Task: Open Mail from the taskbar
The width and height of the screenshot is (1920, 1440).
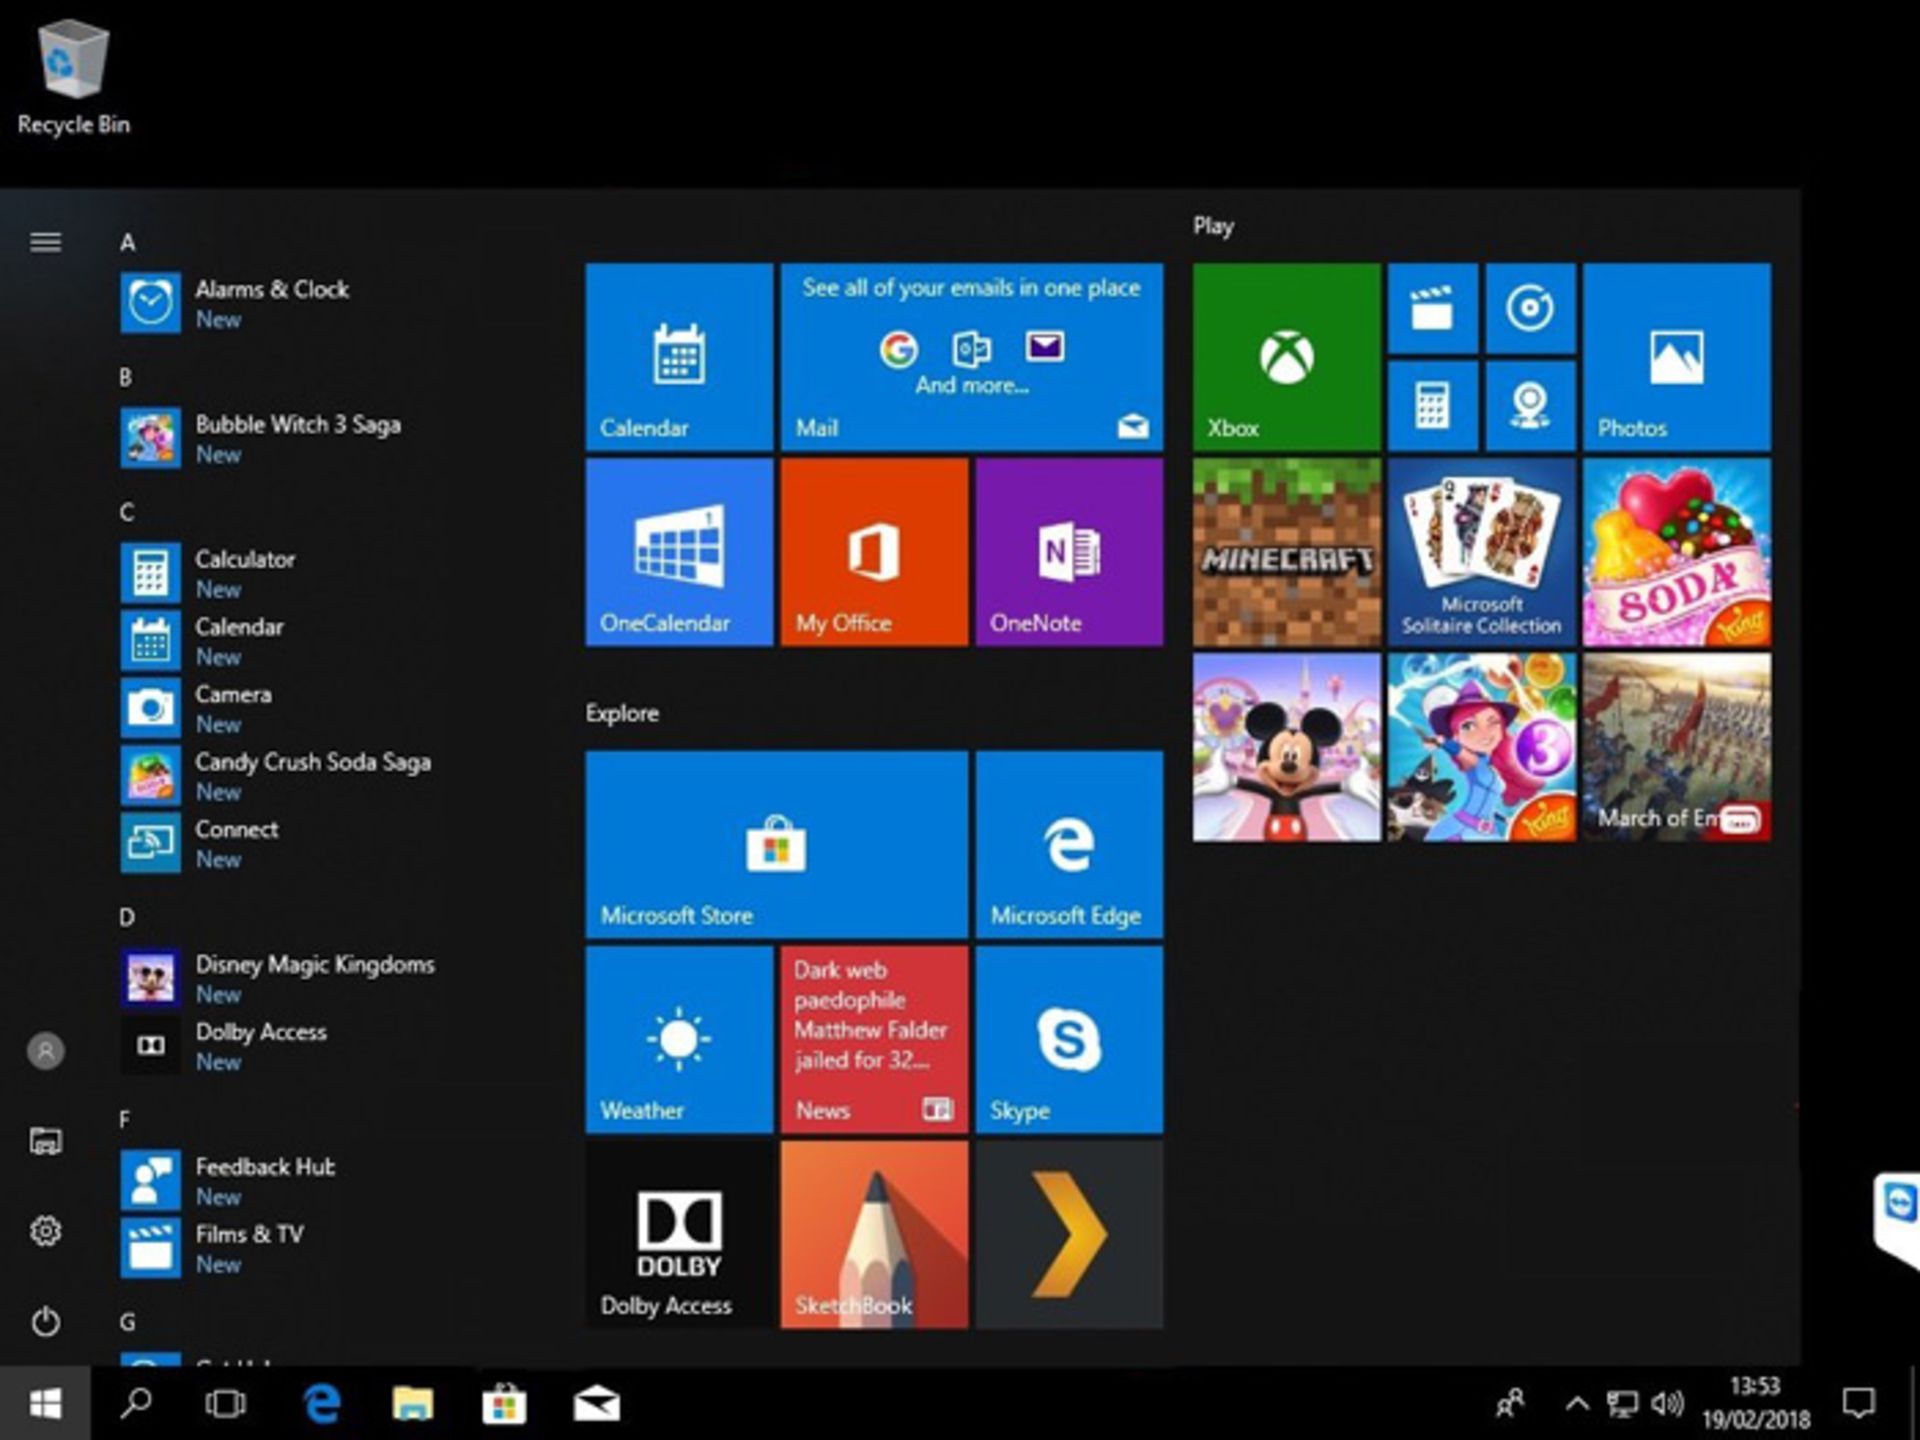Action: pyautogui.click(x=596, y=1404)
